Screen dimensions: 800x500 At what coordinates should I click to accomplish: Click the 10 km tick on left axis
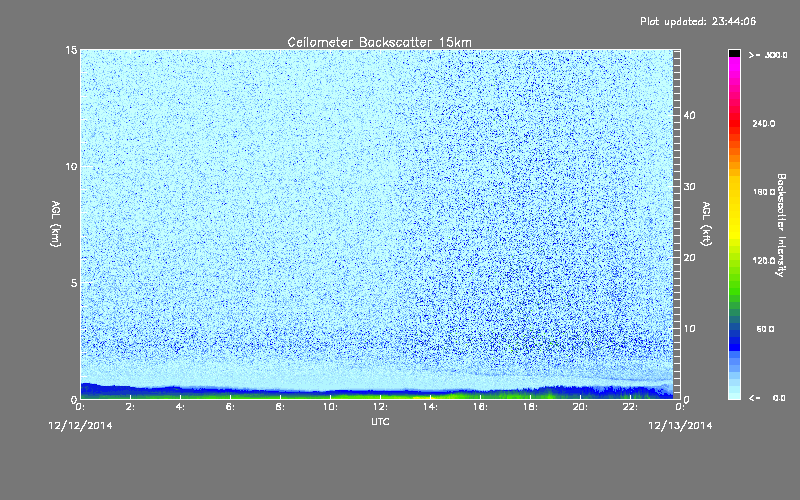point(71,167)
